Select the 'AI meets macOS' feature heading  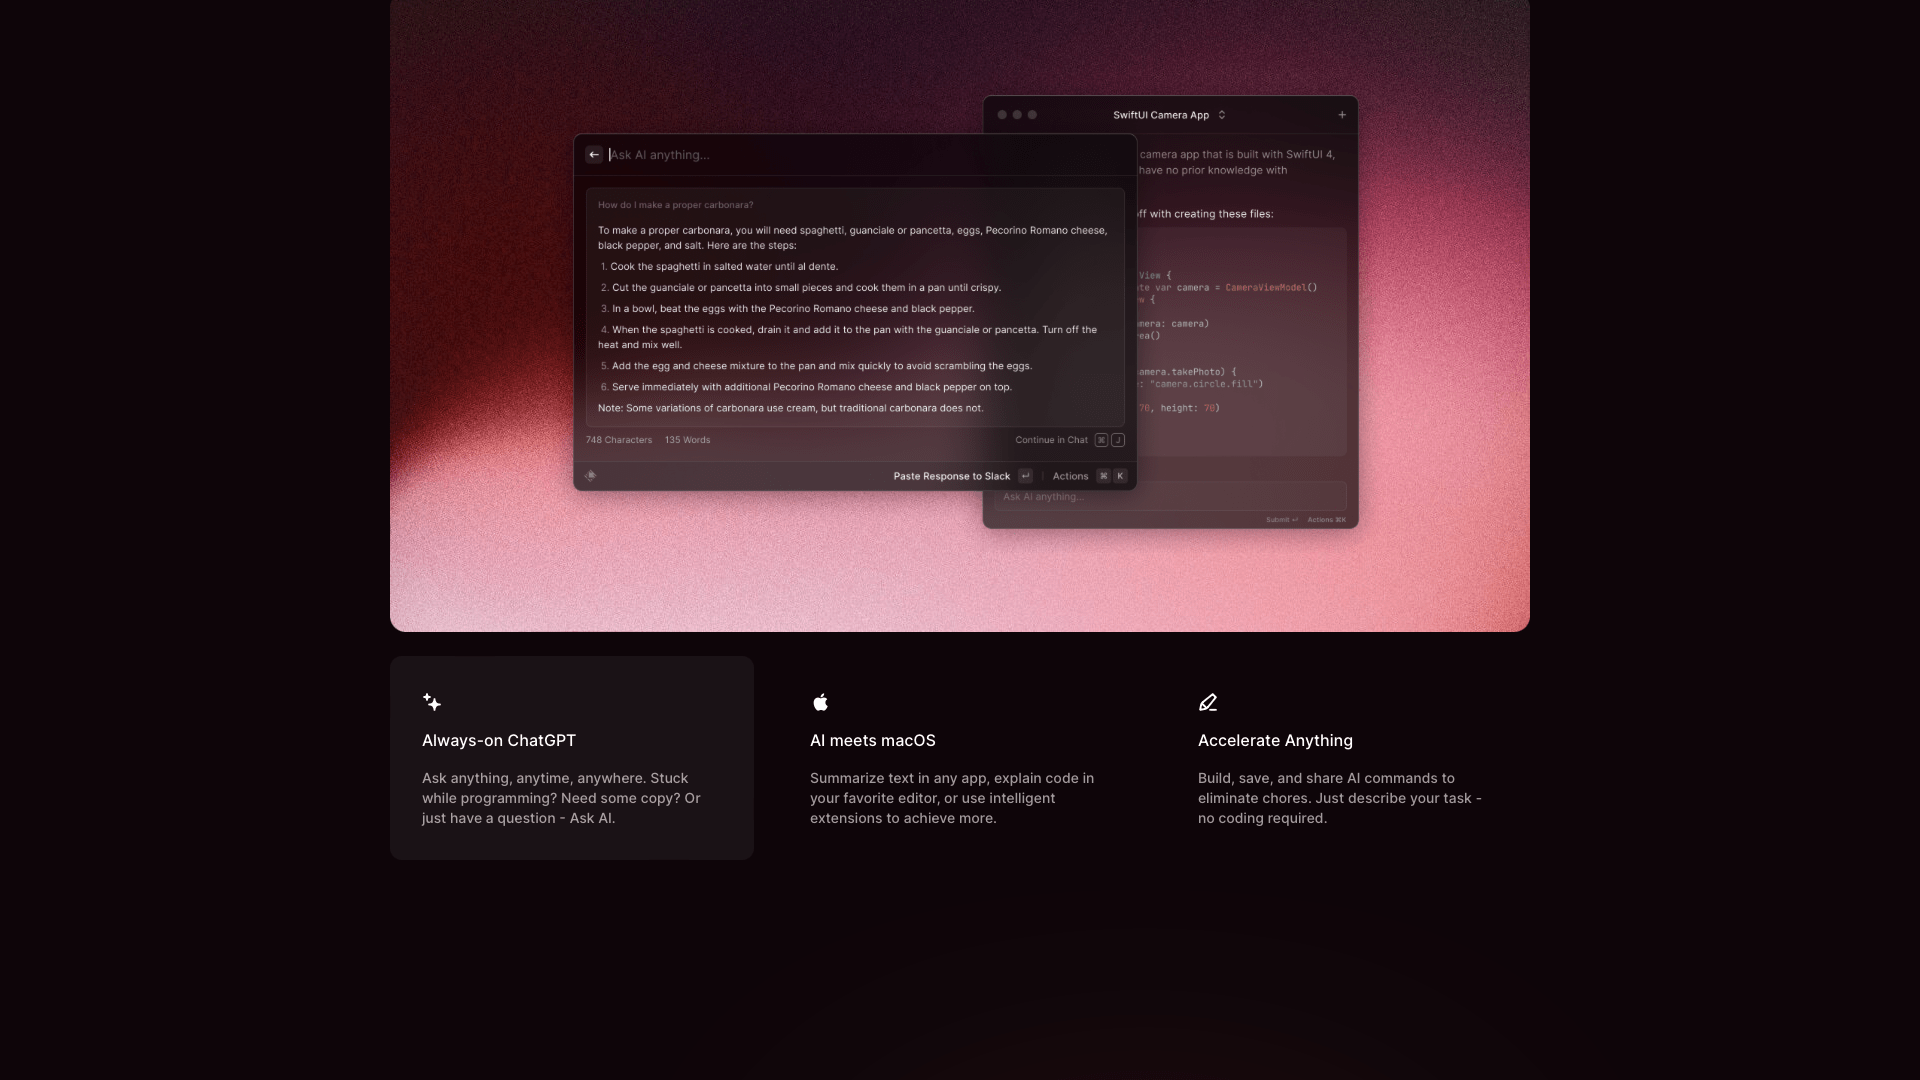(873, 740)
